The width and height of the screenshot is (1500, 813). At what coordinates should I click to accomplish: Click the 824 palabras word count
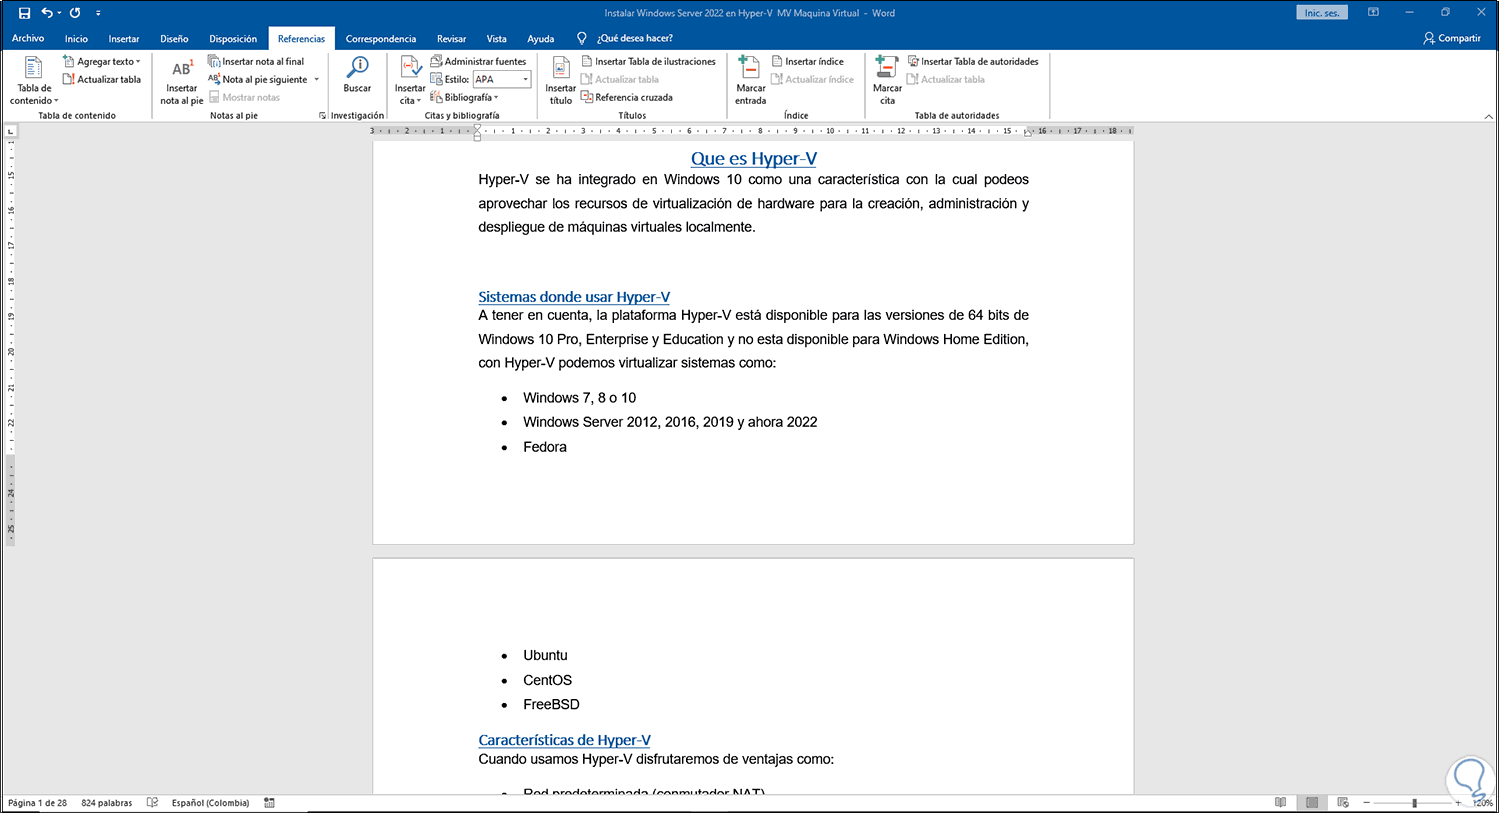coord(107,802)
